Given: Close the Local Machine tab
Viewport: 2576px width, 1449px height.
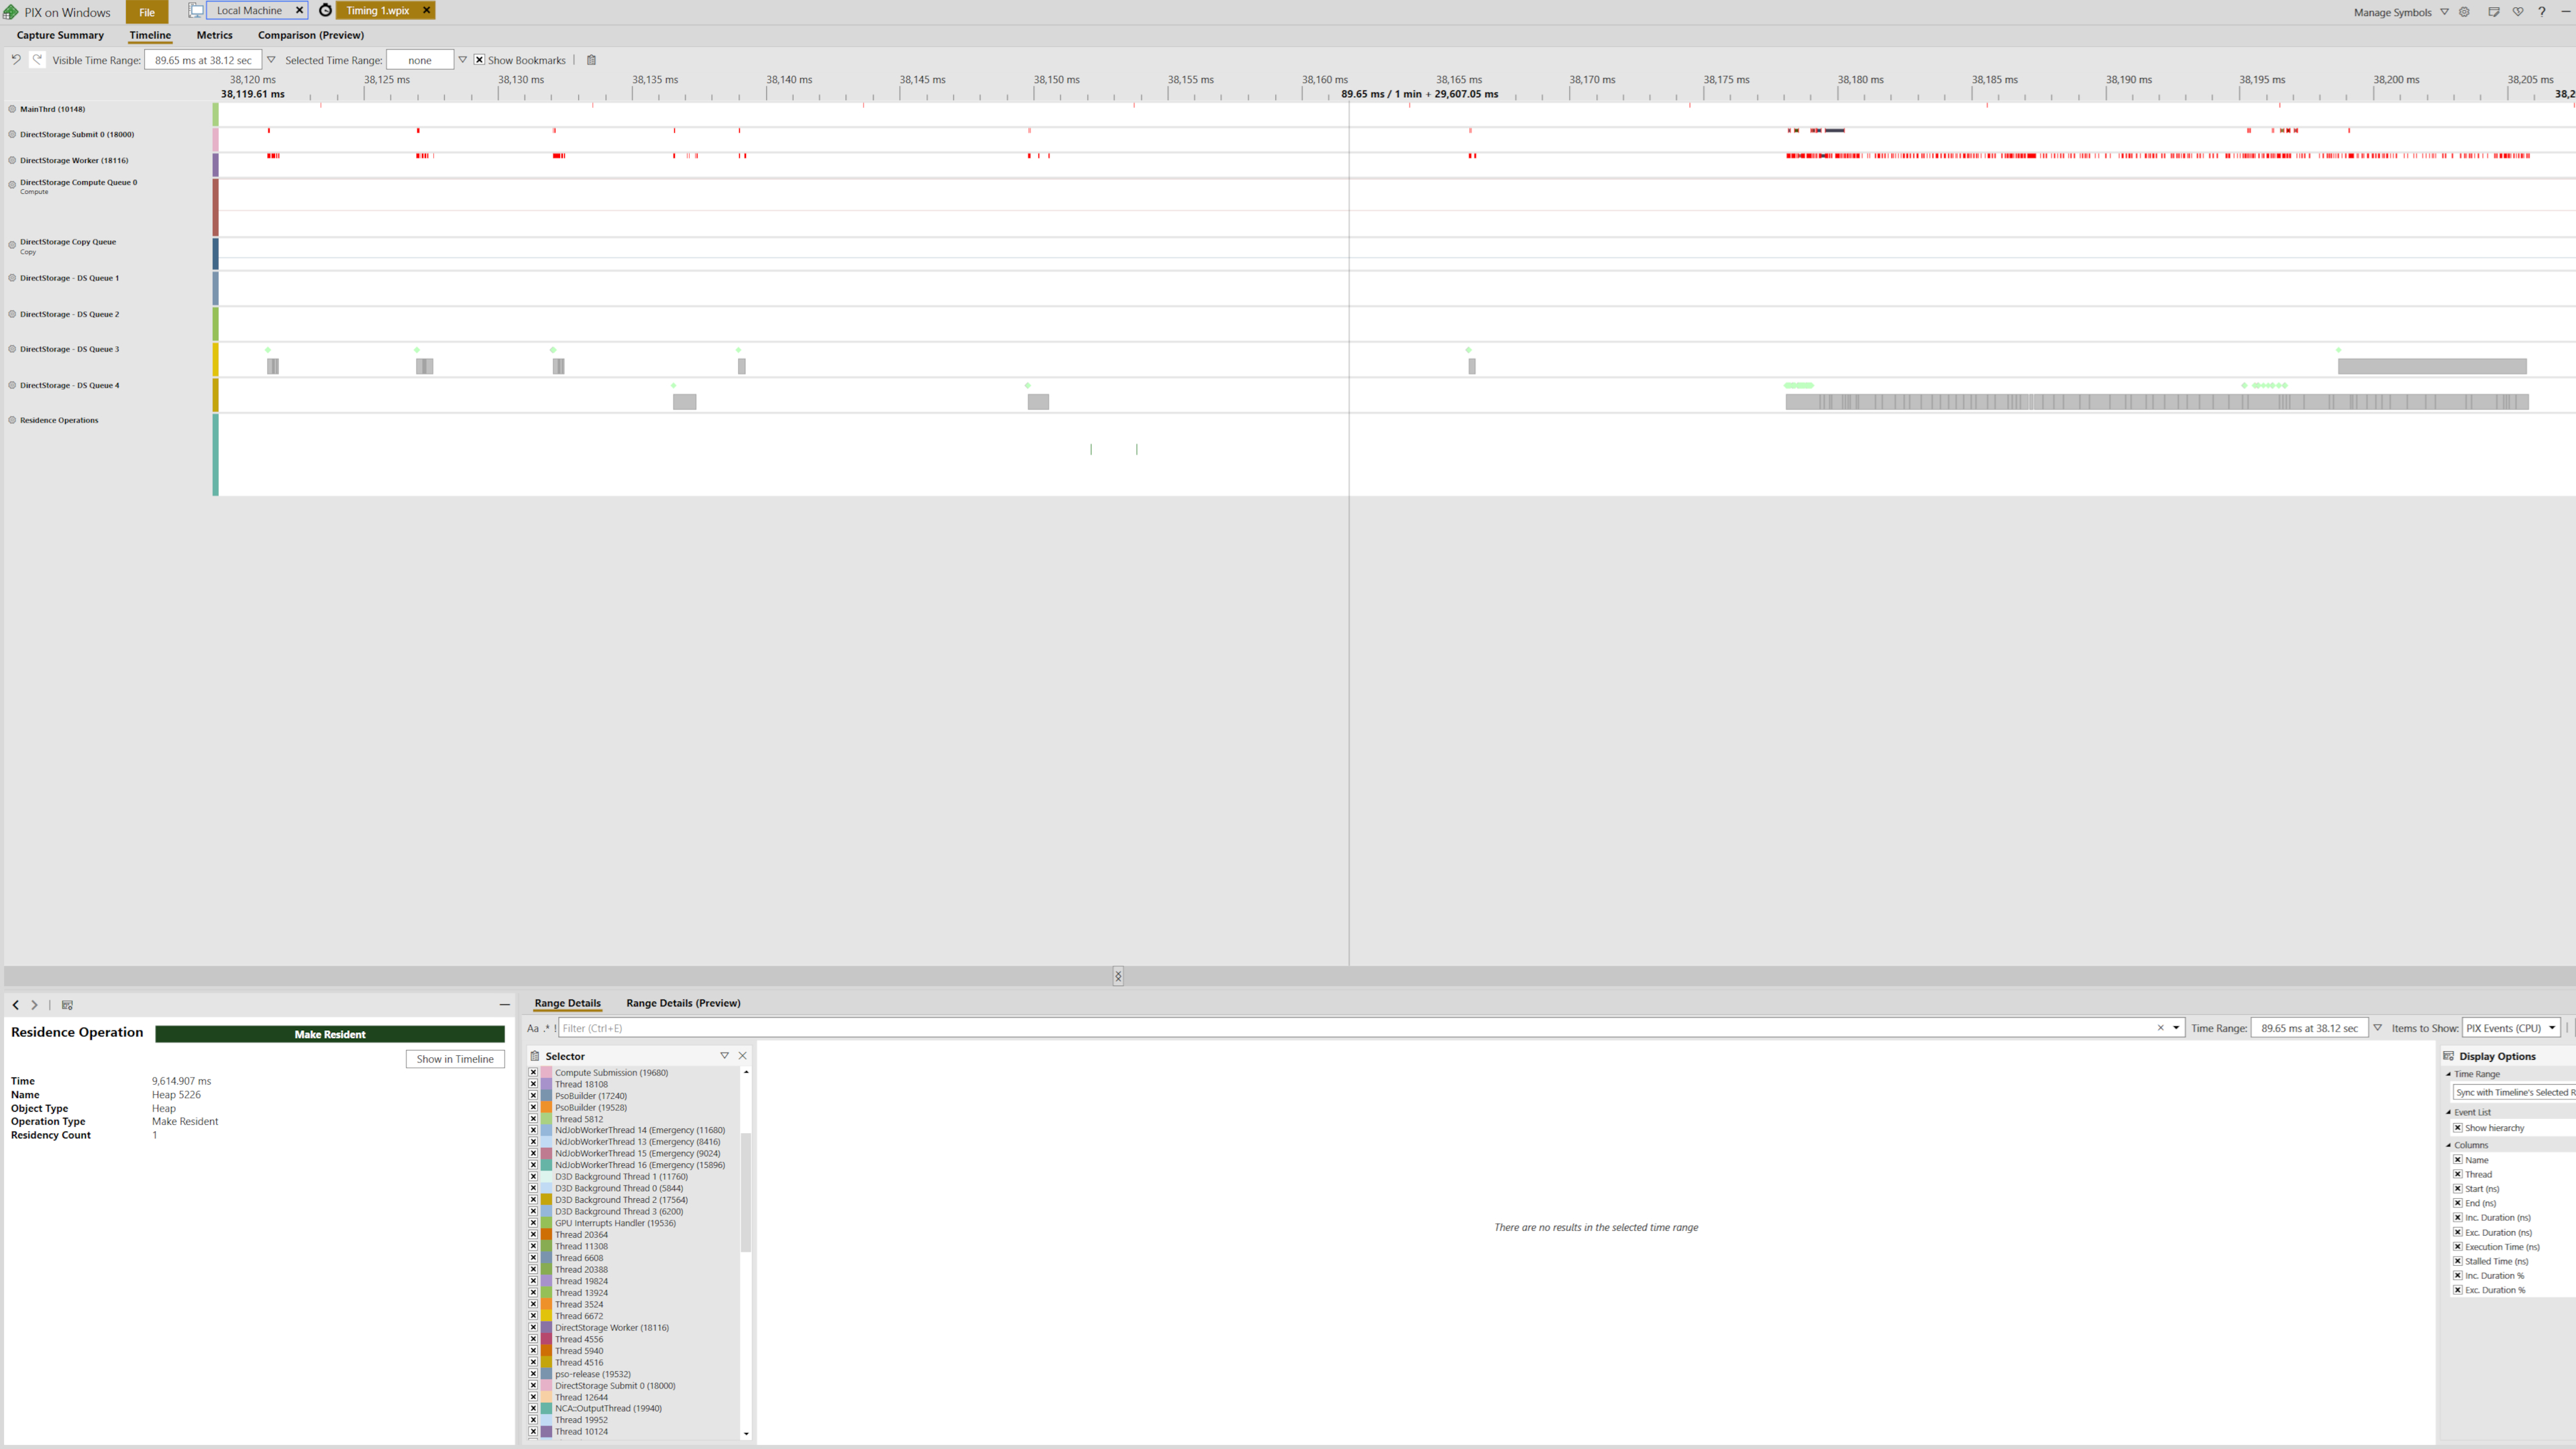Looking at the screenshot, I should (x=299, y=10).
